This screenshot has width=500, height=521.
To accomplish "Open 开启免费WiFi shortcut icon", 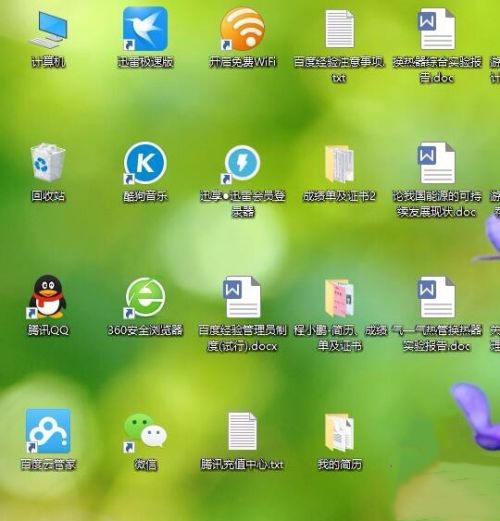I will [242, 29].
